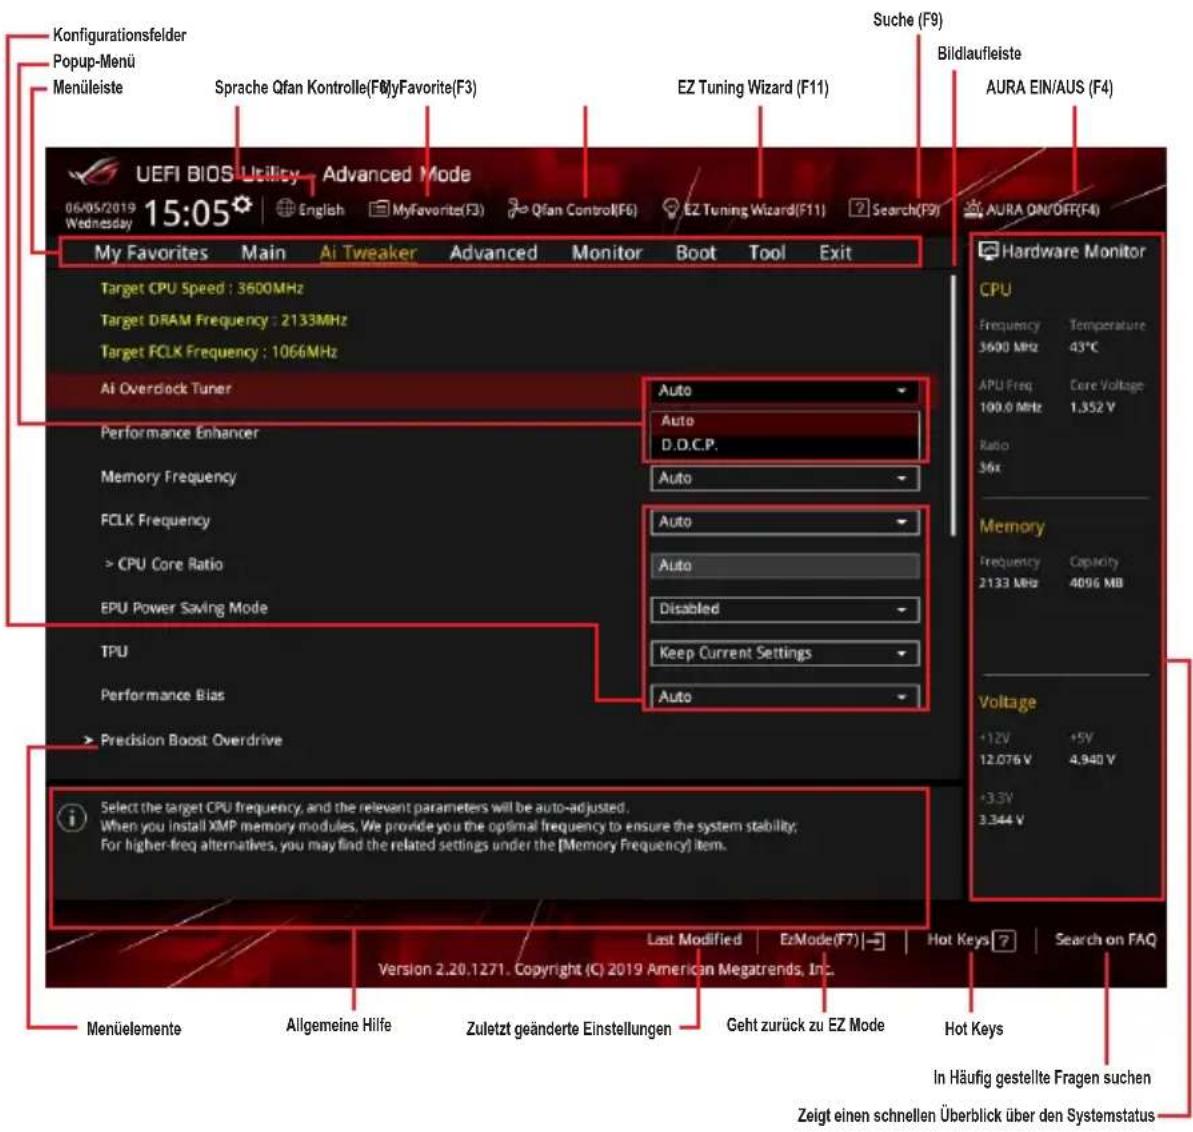1193x1132 pixels.
Task: Switch back with EzMode(F7) button
Action: click(x=832, y=940)
